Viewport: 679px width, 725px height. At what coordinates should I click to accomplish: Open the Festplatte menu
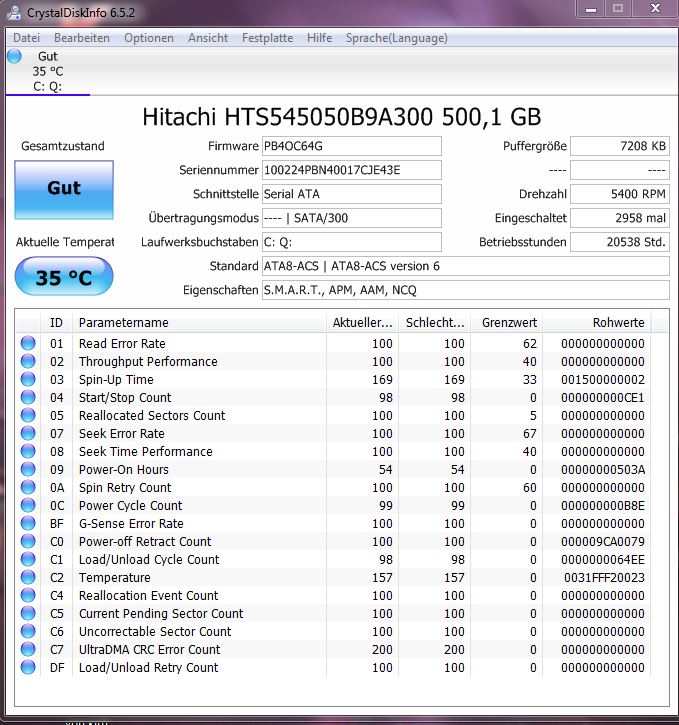(268, 38)
